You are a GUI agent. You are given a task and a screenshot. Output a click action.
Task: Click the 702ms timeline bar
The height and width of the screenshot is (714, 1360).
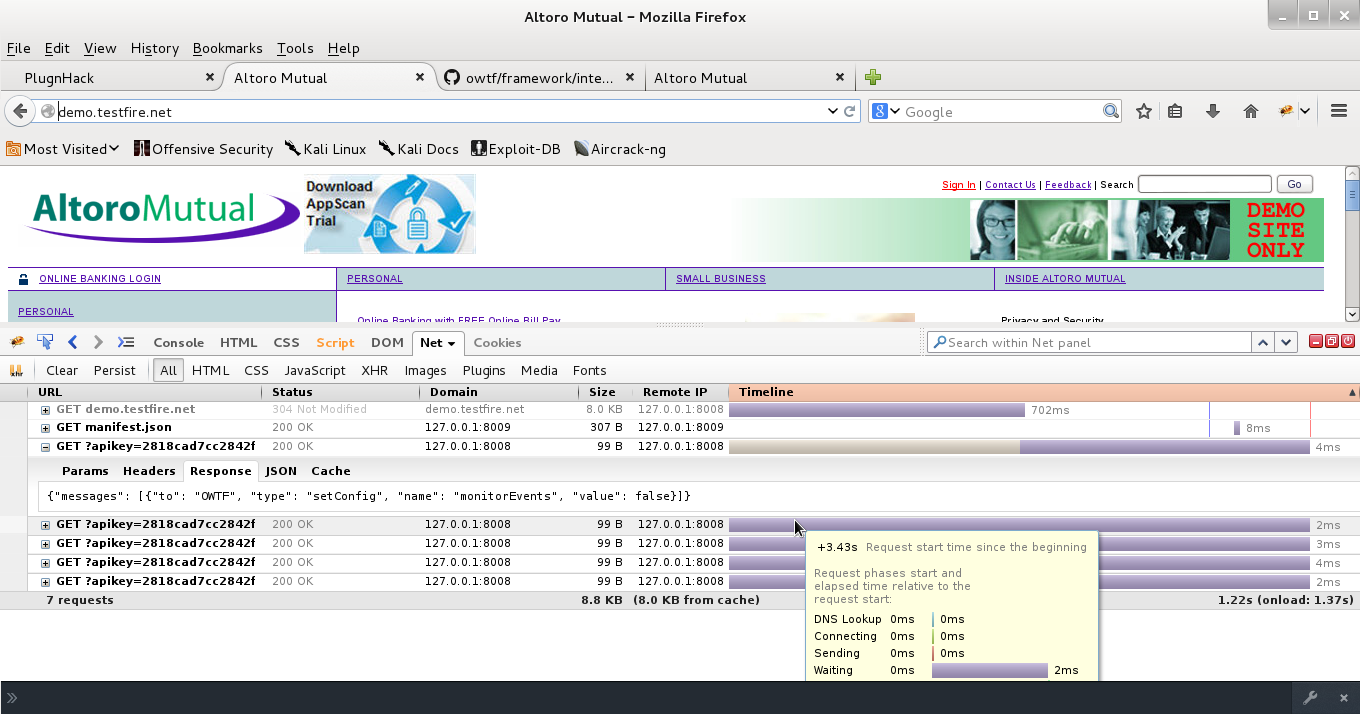[877, 410]
